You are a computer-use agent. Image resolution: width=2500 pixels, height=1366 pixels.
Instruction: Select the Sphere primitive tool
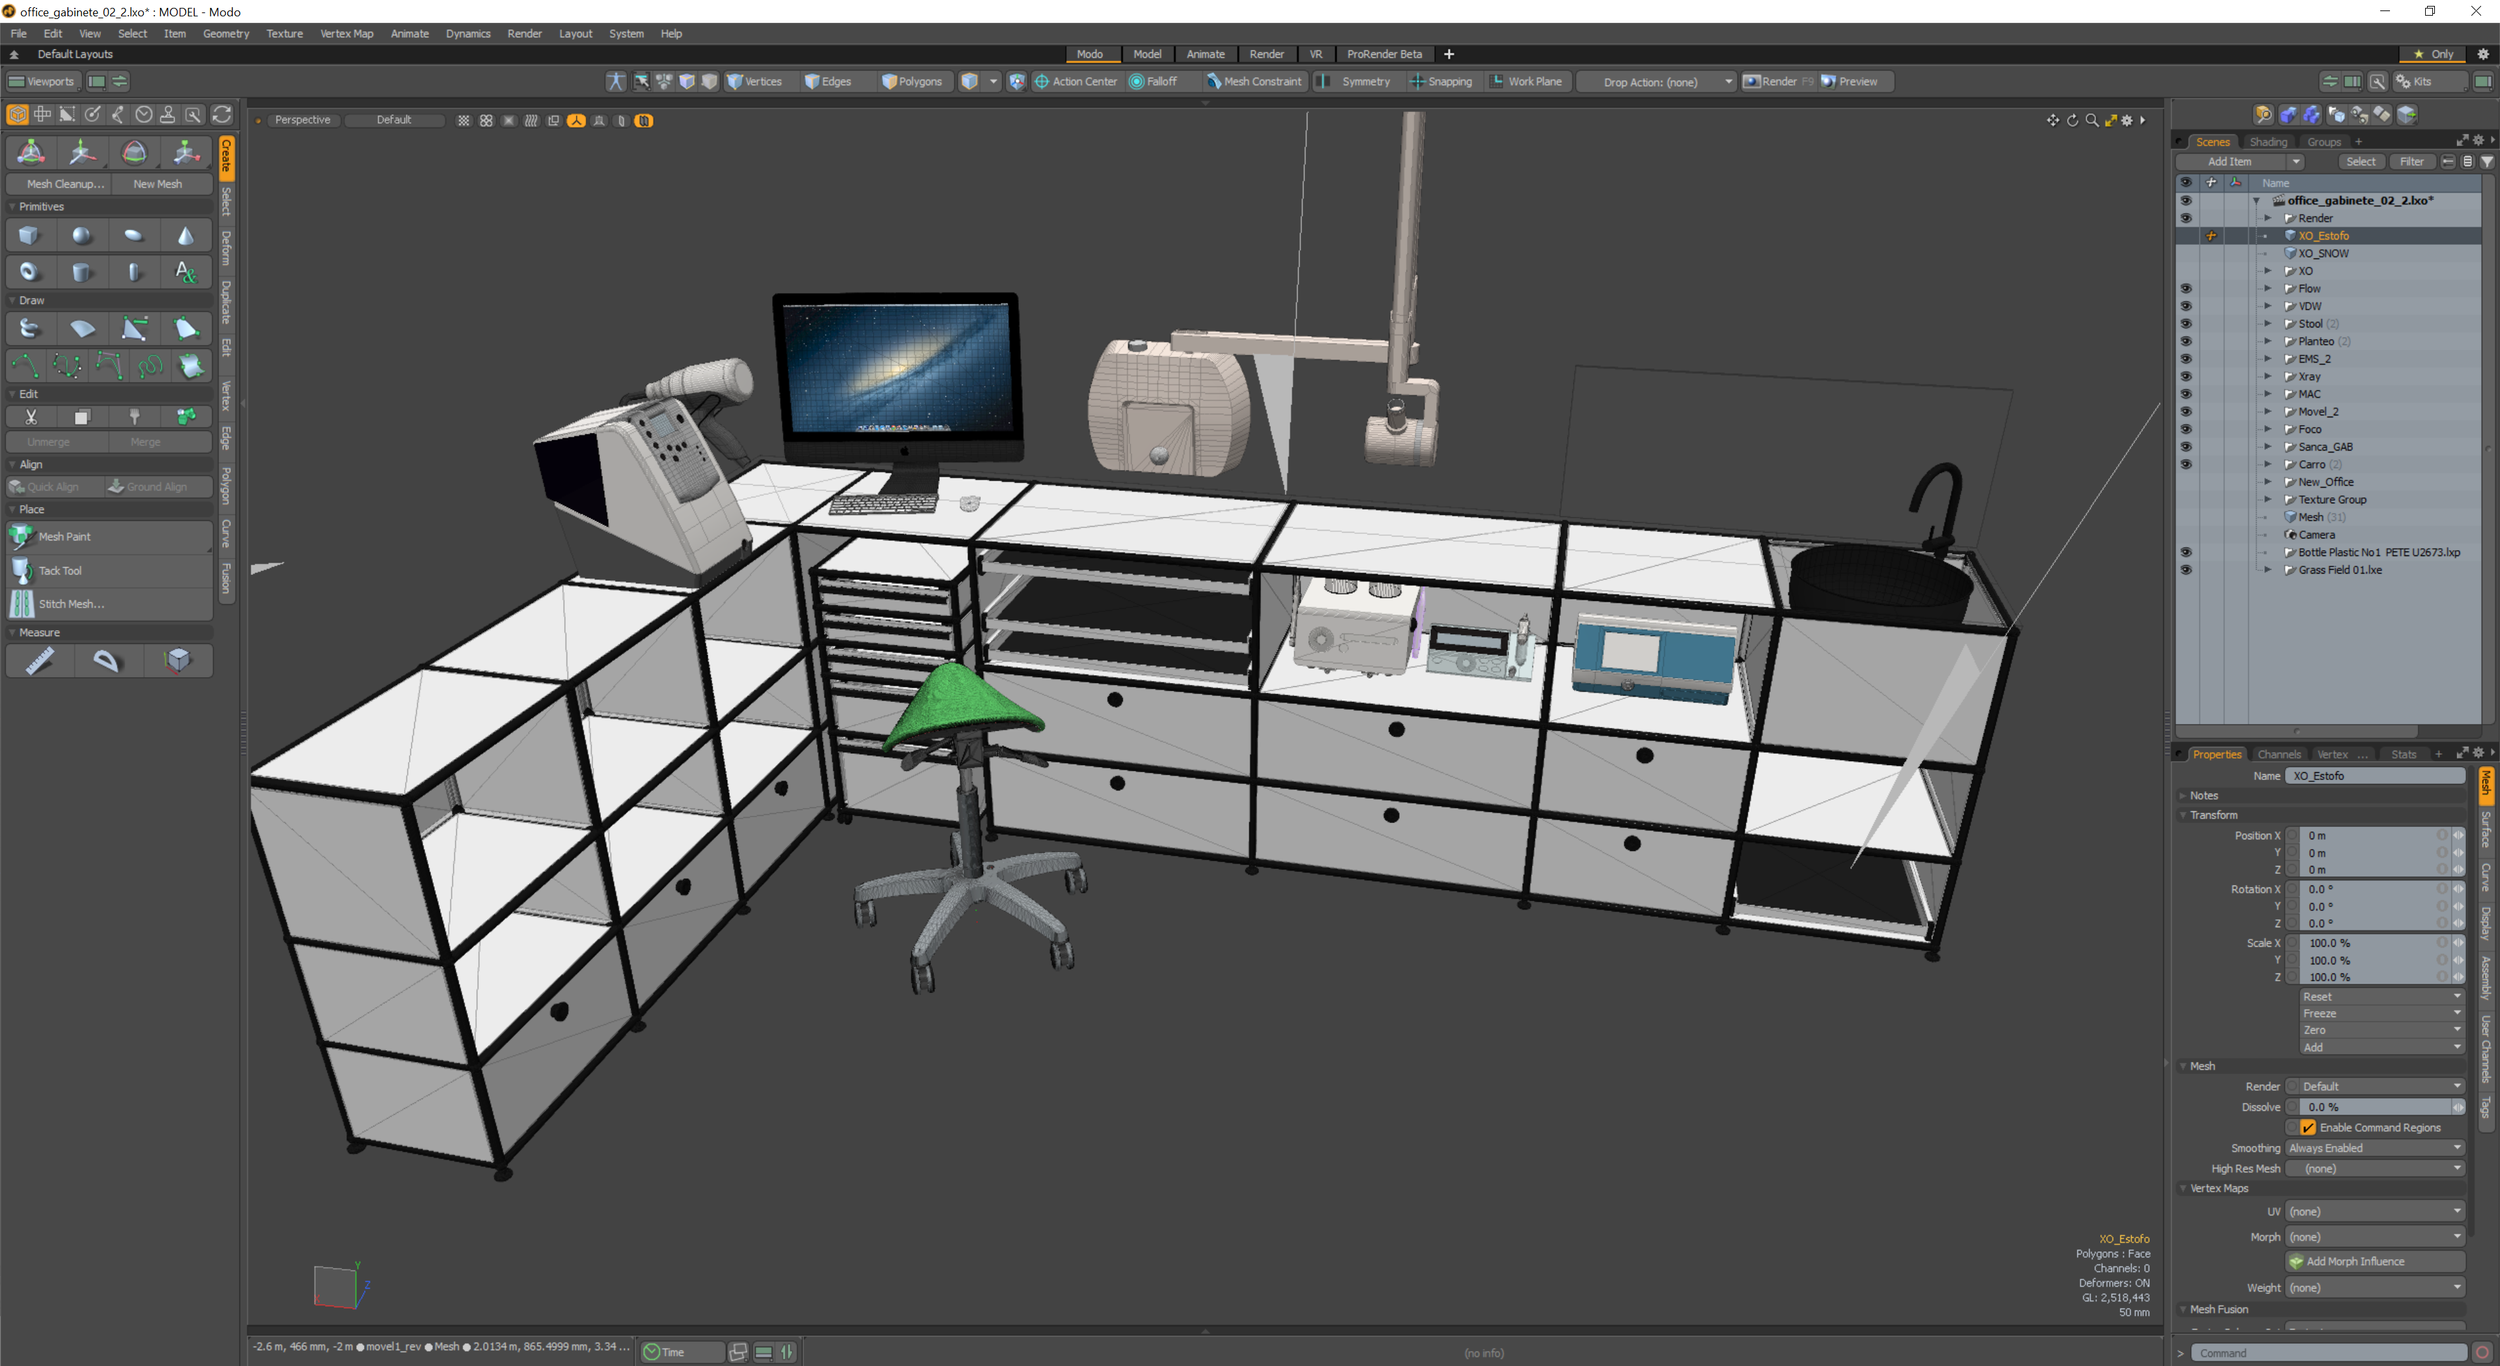click(81, 236)
